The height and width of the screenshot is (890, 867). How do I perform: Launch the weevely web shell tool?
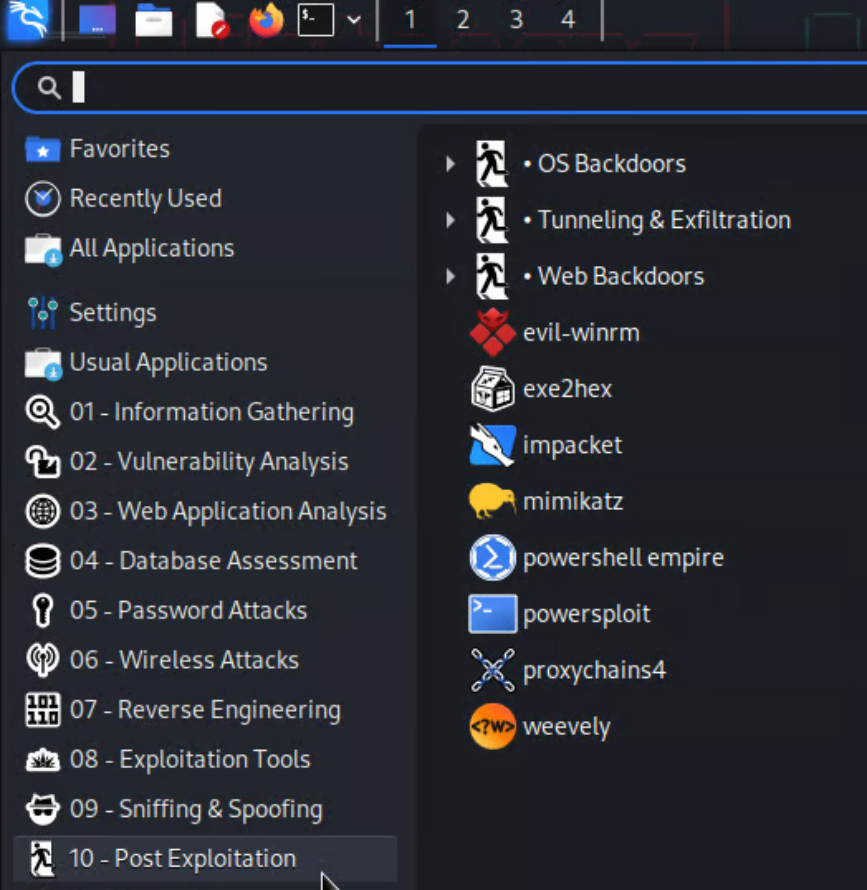coord(565,726)
